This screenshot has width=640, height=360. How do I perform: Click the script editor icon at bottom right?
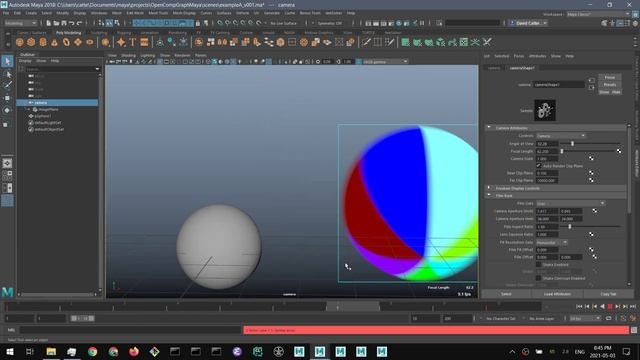tap(634, 330)
